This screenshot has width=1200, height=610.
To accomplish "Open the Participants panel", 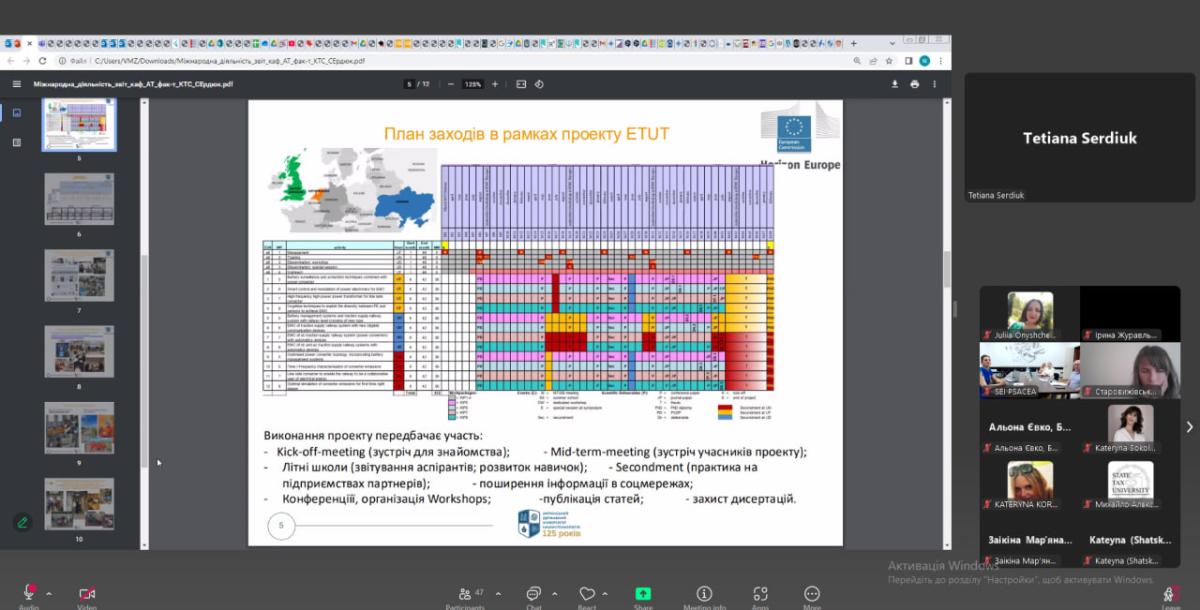I will [x=465, y=594].
